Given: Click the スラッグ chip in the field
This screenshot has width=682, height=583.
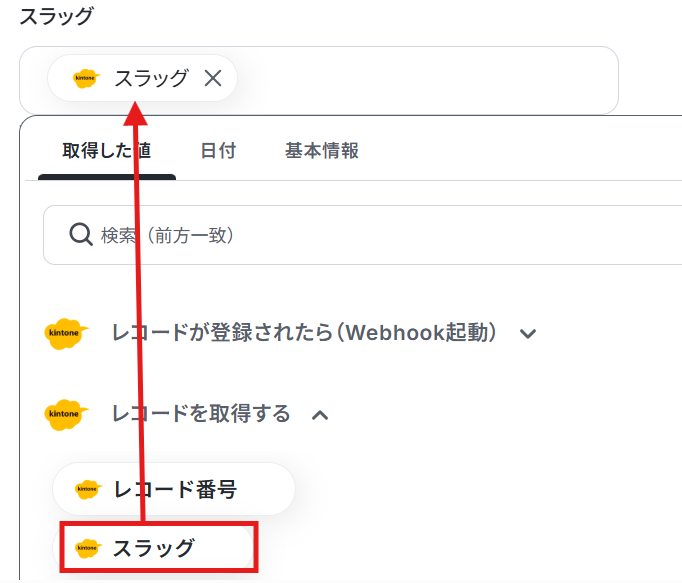Looking at the screenshot, I should coord(142,78).
